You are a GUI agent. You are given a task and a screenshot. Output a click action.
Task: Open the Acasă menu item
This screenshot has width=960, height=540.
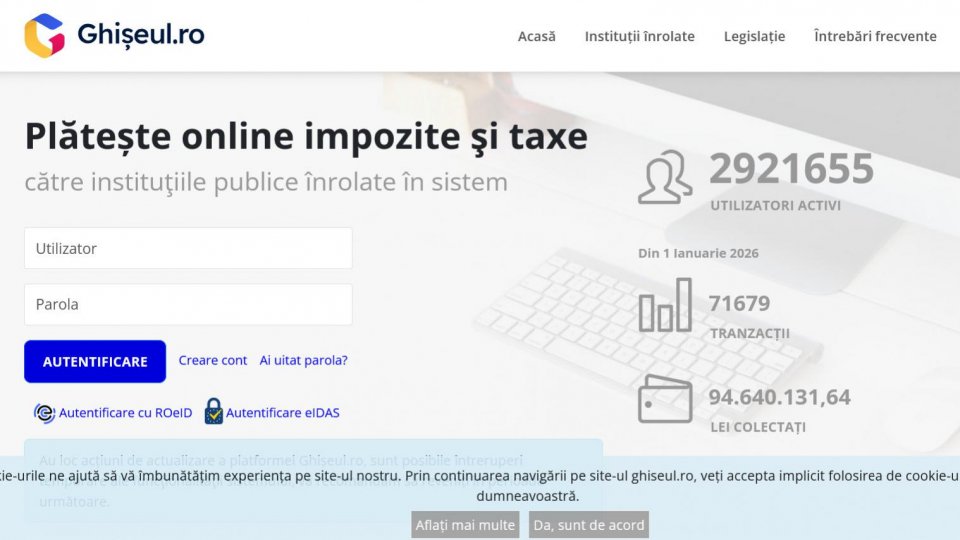(x=536, y=36)
